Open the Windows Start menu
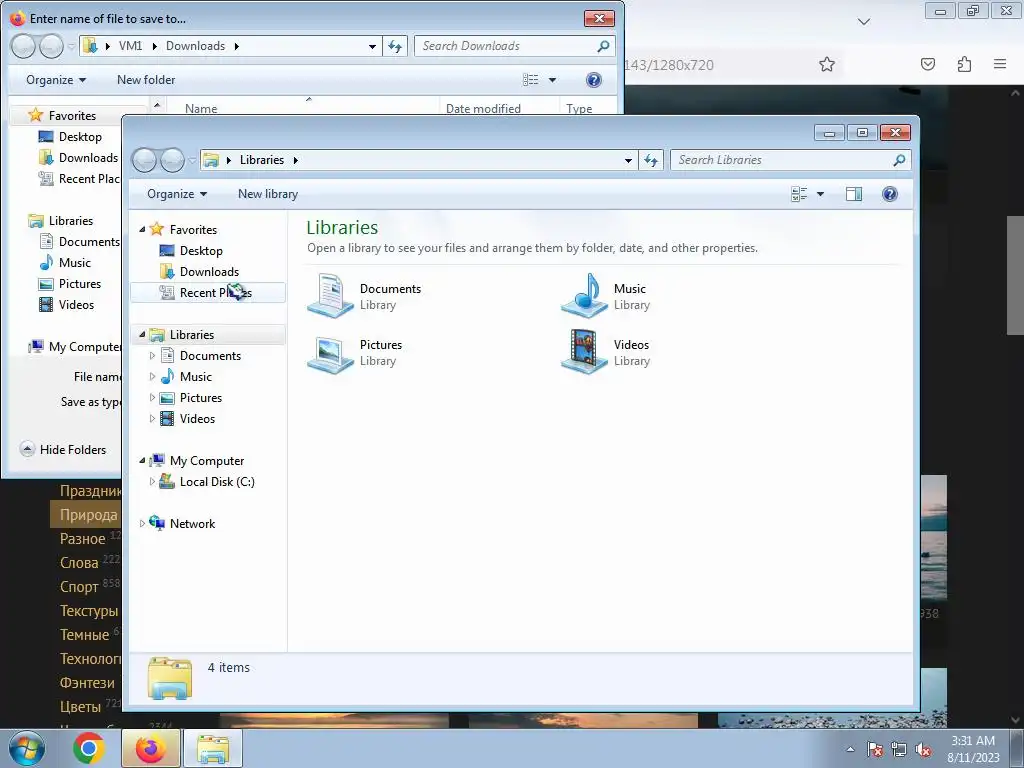 coord(27,748)
